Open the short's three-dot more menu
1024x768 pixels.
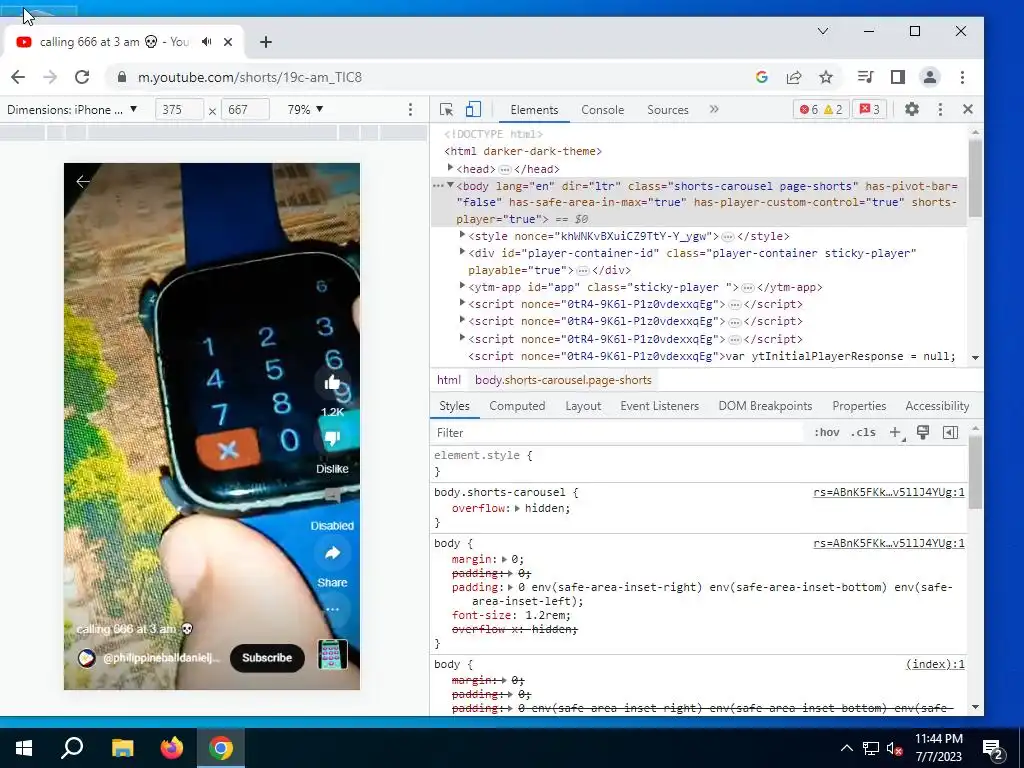pos(332,609)
